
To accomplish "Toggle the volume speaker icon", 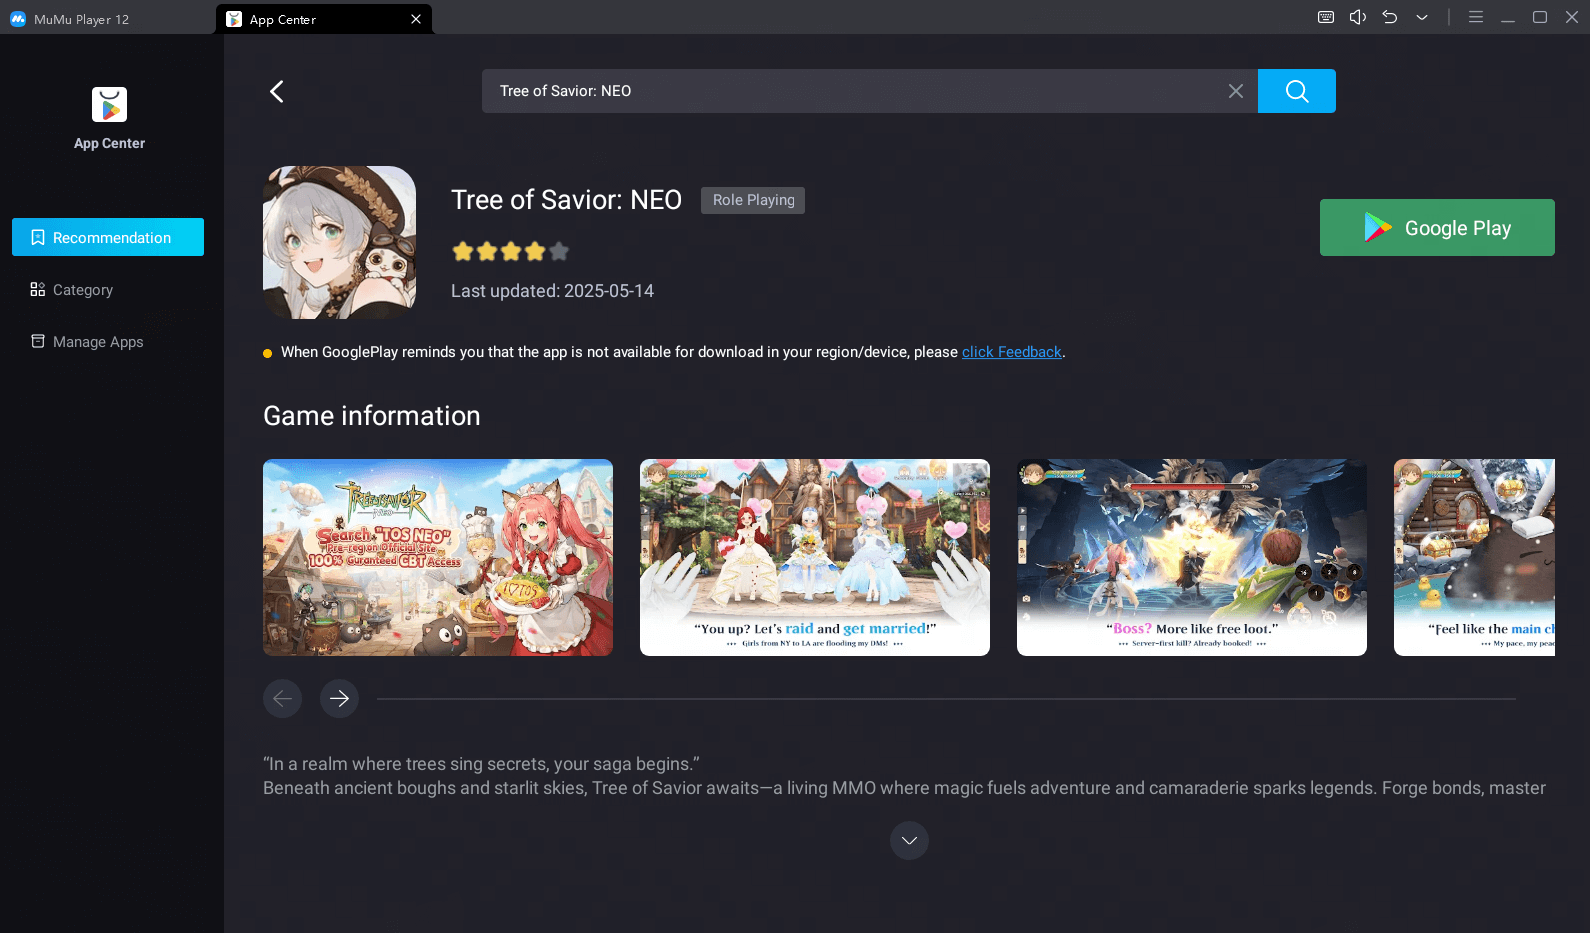I will click(1358, 17).
